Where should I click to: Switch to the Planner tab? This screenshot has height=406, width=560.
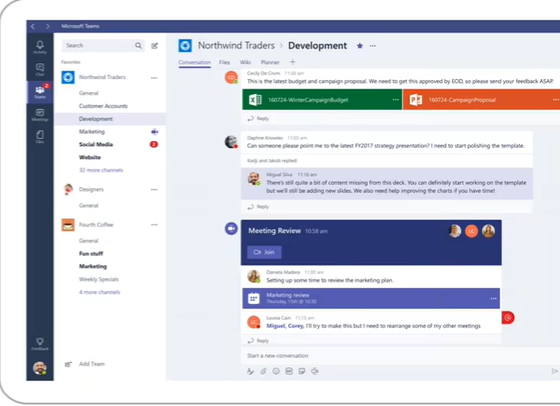point(270,62)
